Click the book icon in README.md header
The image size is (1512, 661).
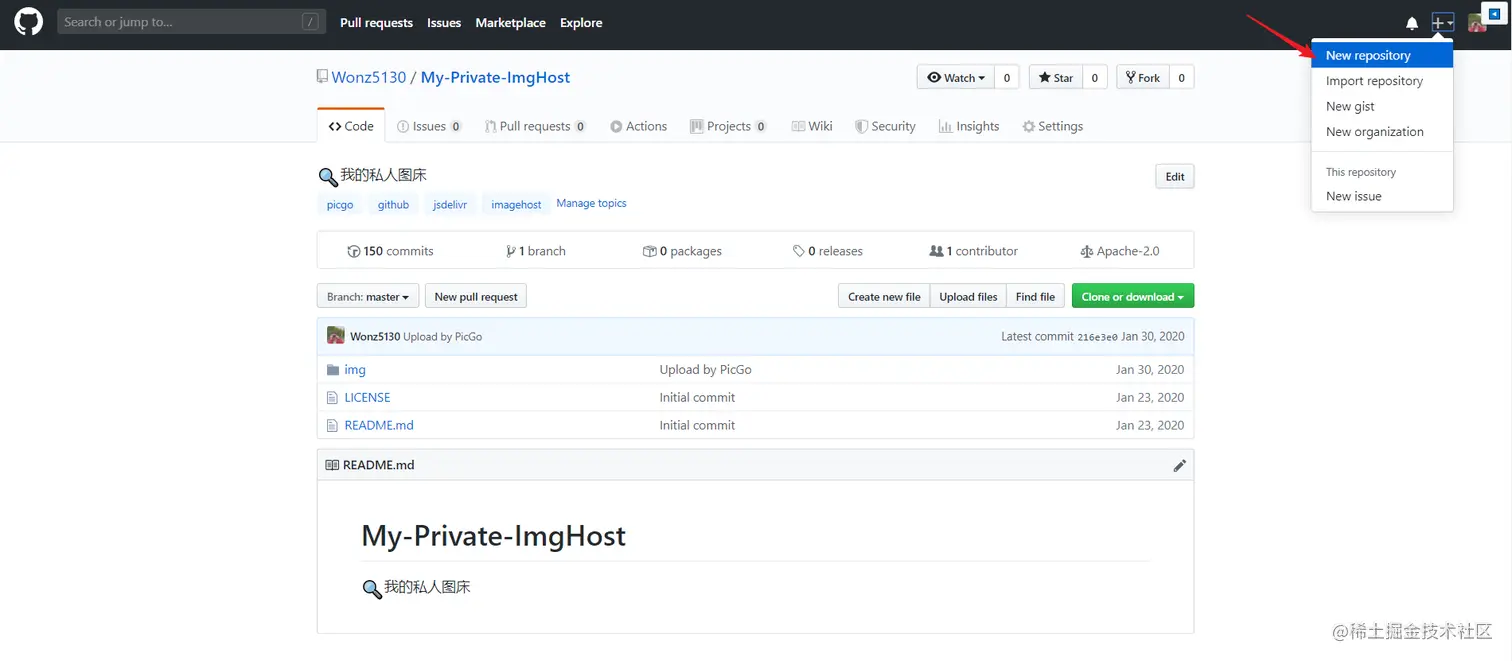(332, 465)
